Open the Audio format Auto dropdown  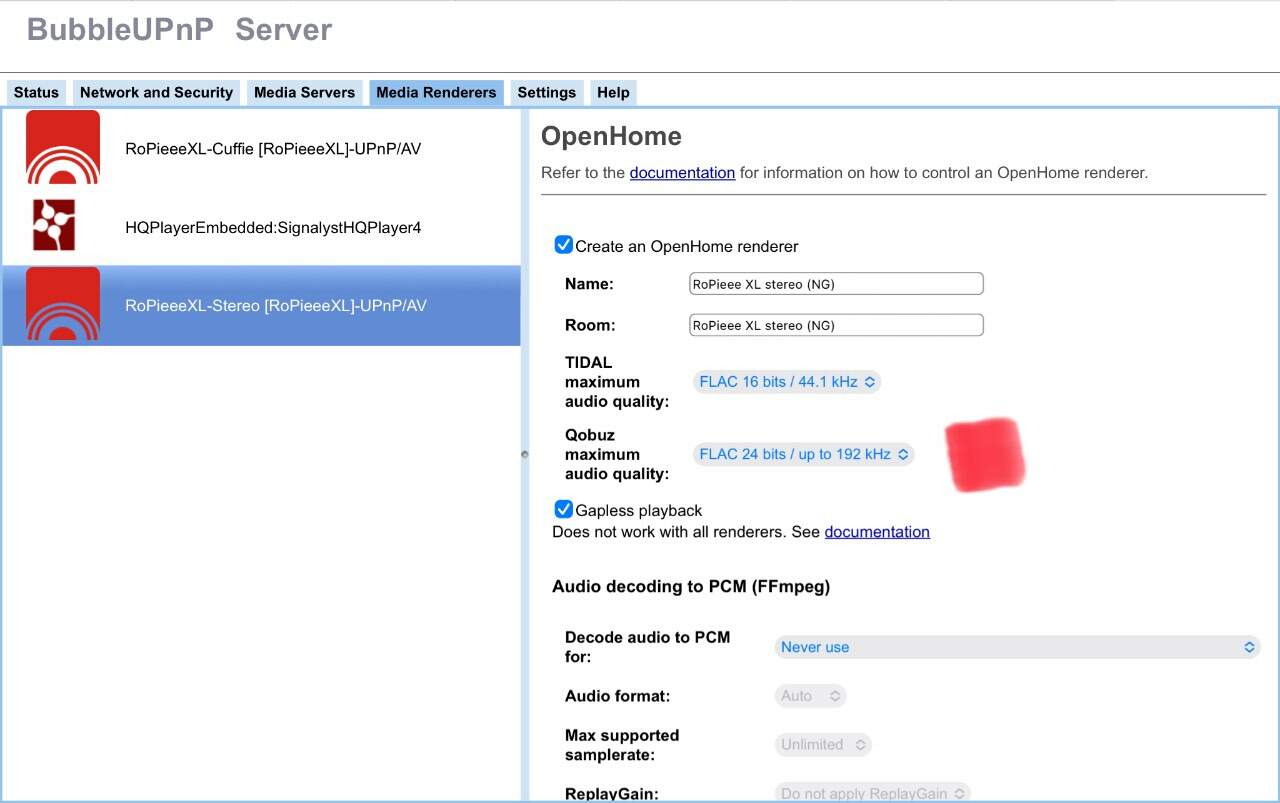[x=810, y=696]
